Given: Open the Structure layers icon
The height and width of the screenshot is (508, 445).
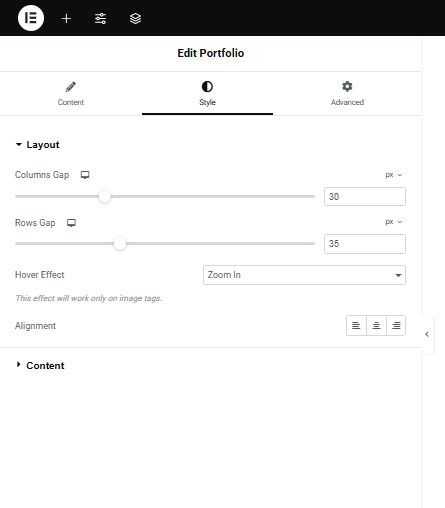Looking at the screenshot, I should pos(135,18).
